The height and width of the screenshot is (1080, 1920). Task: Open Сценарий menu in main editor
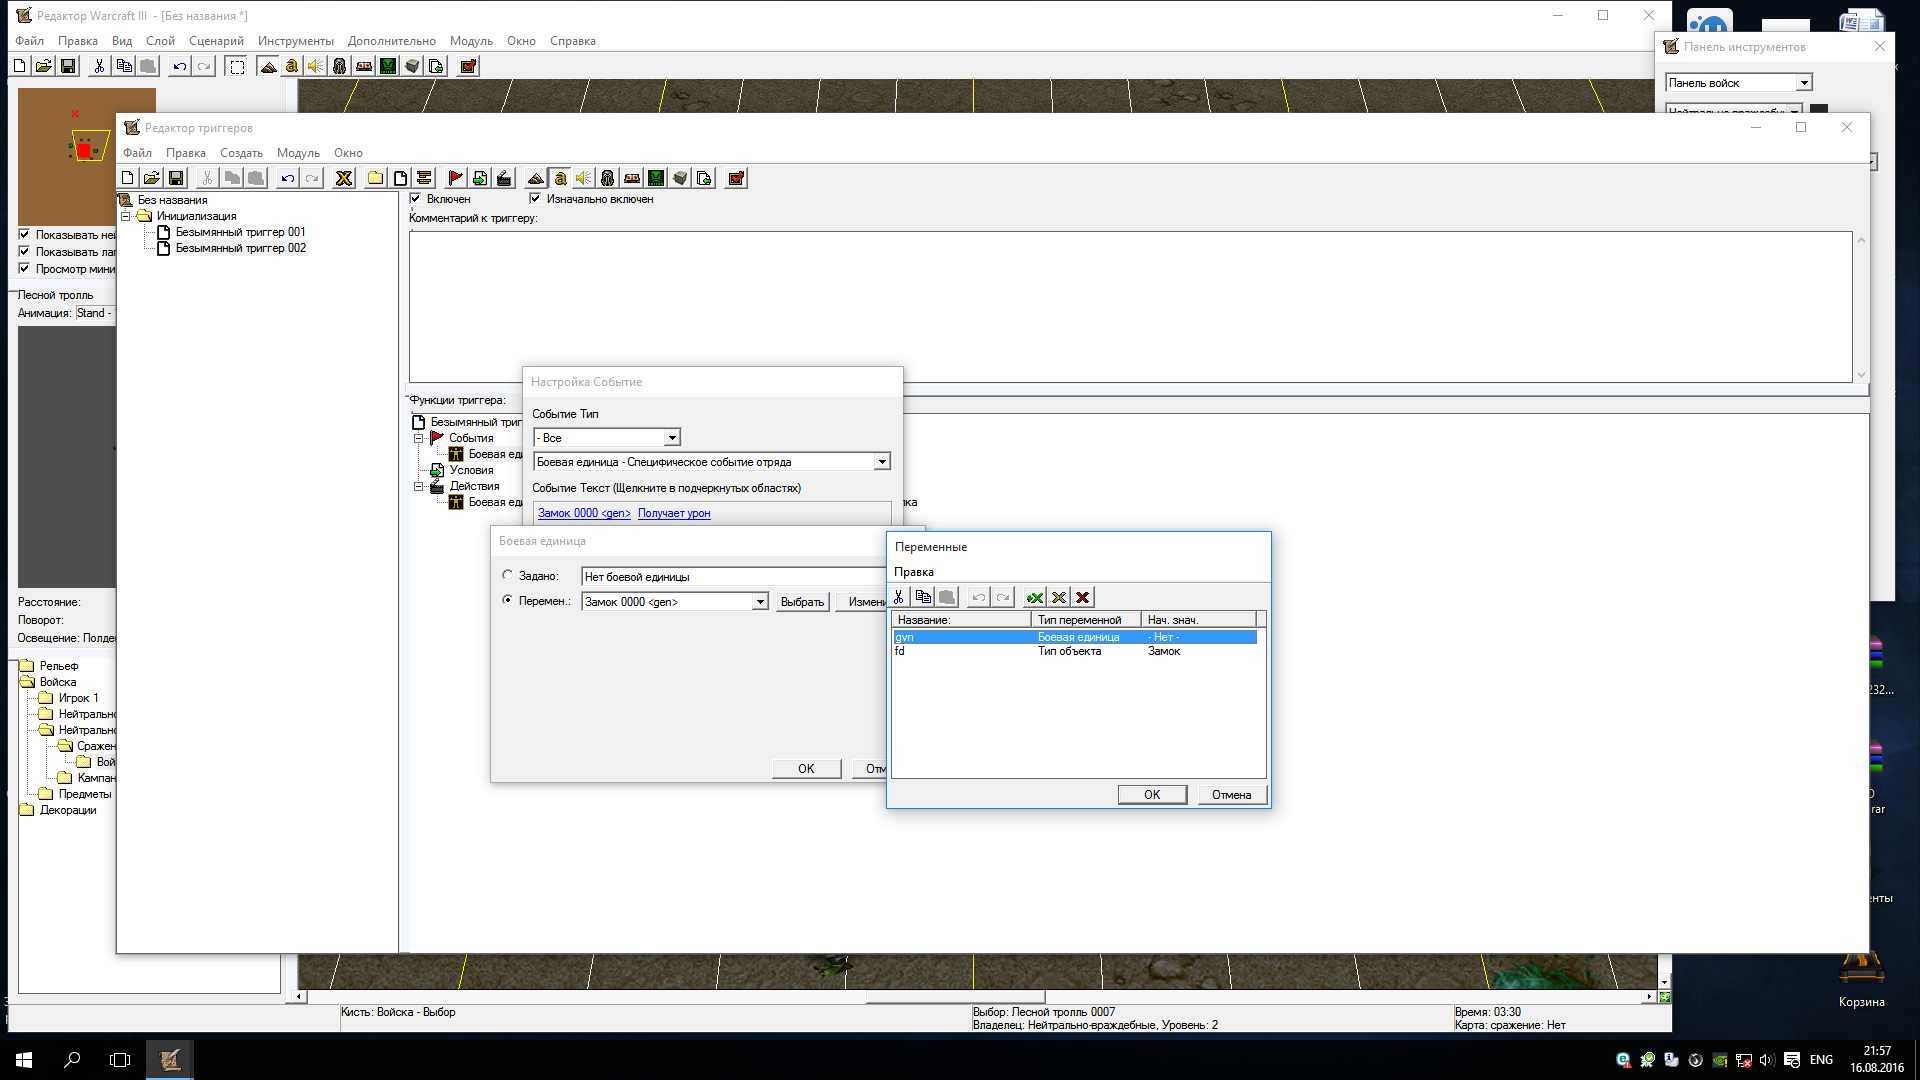(x=216, y=41)
